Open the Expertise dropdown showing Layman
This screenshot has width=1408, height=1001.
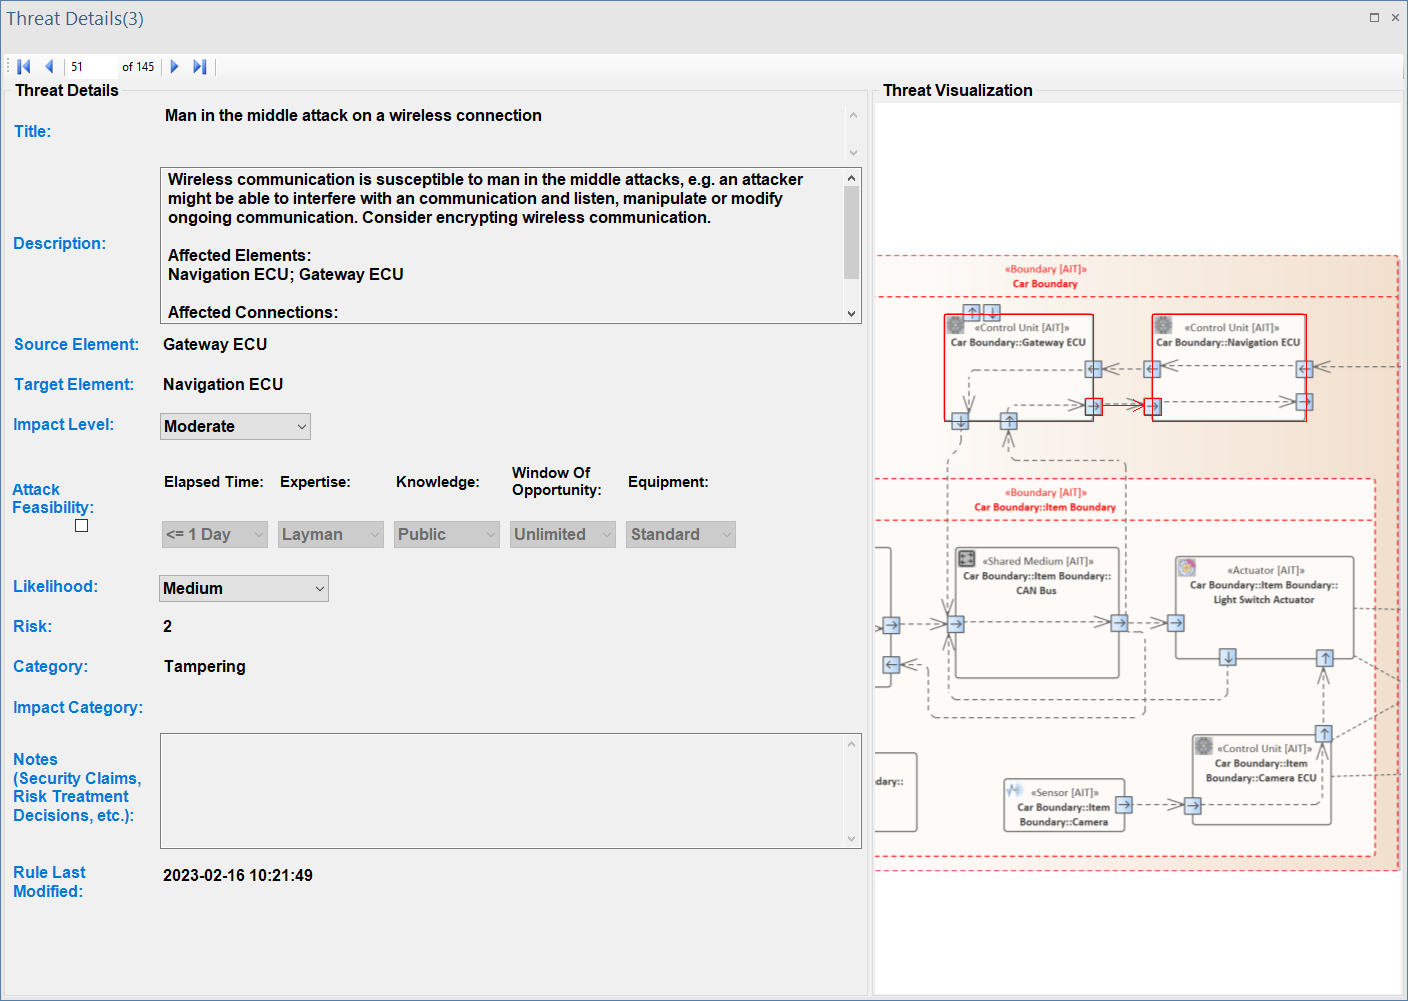[330, 535]
